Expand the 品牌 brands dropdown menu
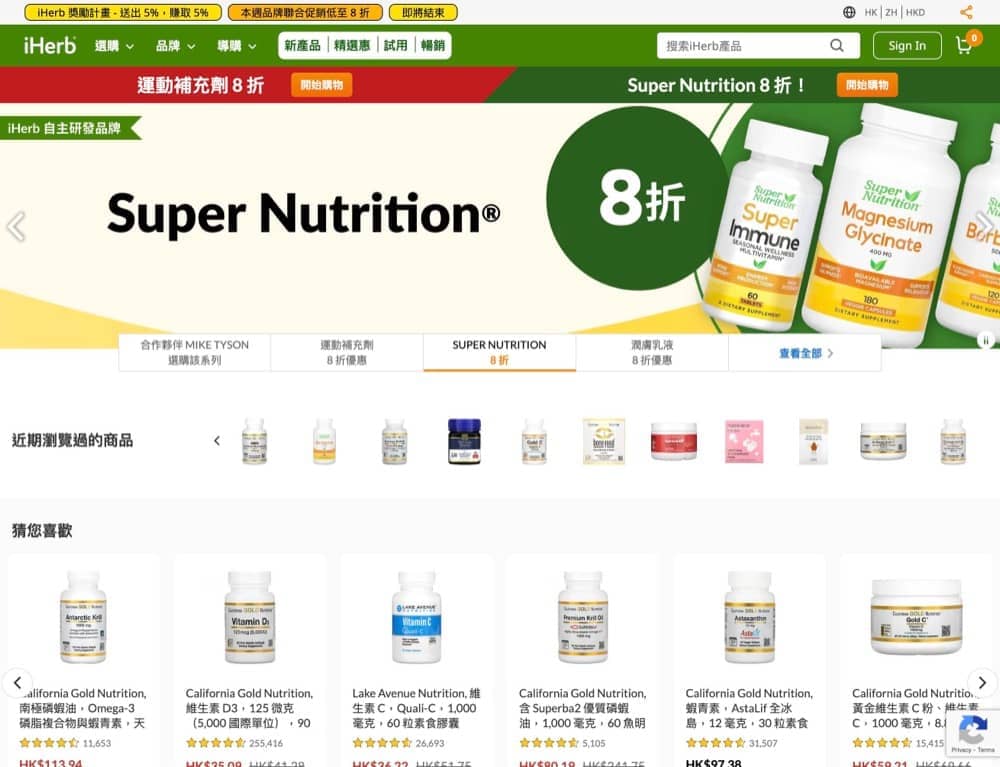This screenshot has height=767, width=1000. [175, 46]
